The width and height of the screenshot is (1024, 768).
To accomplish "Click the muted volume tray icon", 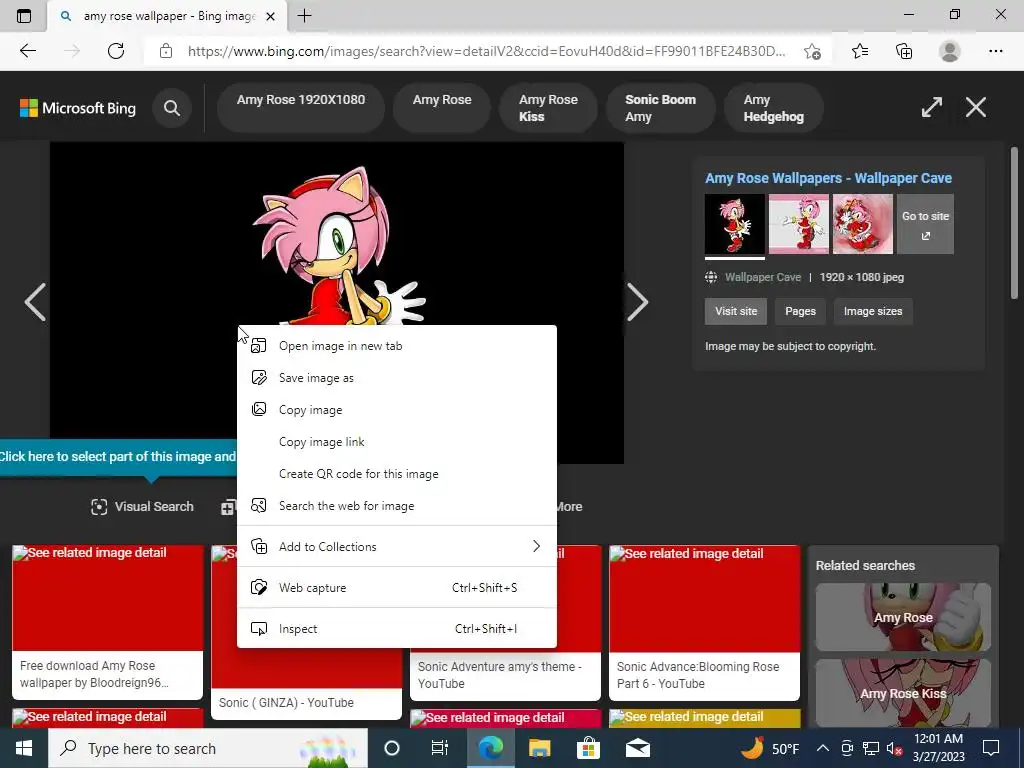I will 894,748.
